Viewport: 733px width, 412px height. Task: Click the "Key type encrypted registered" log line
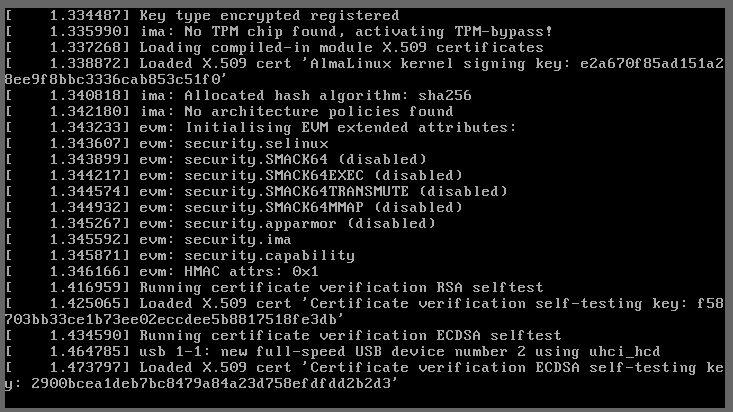[268, 15]
